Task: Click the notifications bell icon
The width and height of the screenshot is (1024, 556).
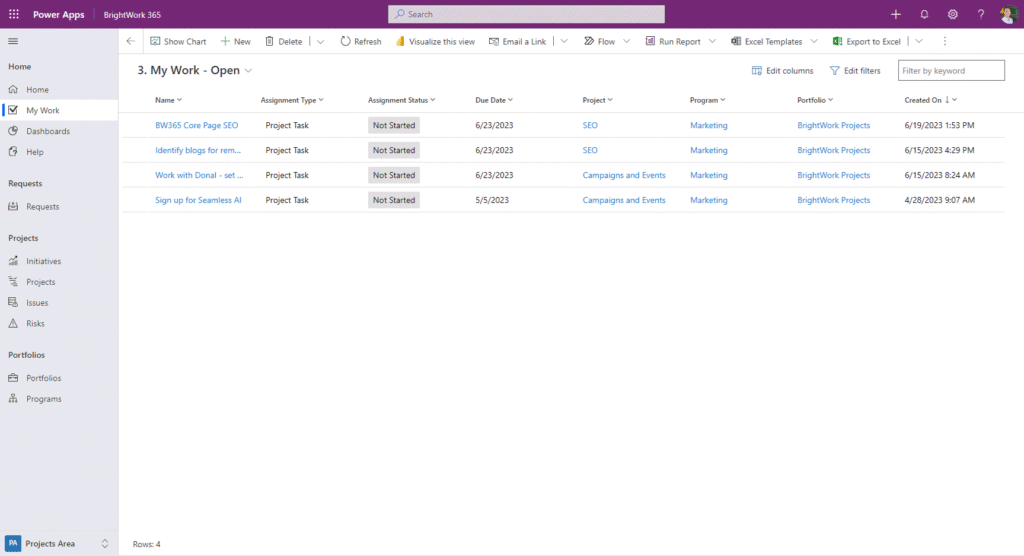Action: click(x=924, y=14)
